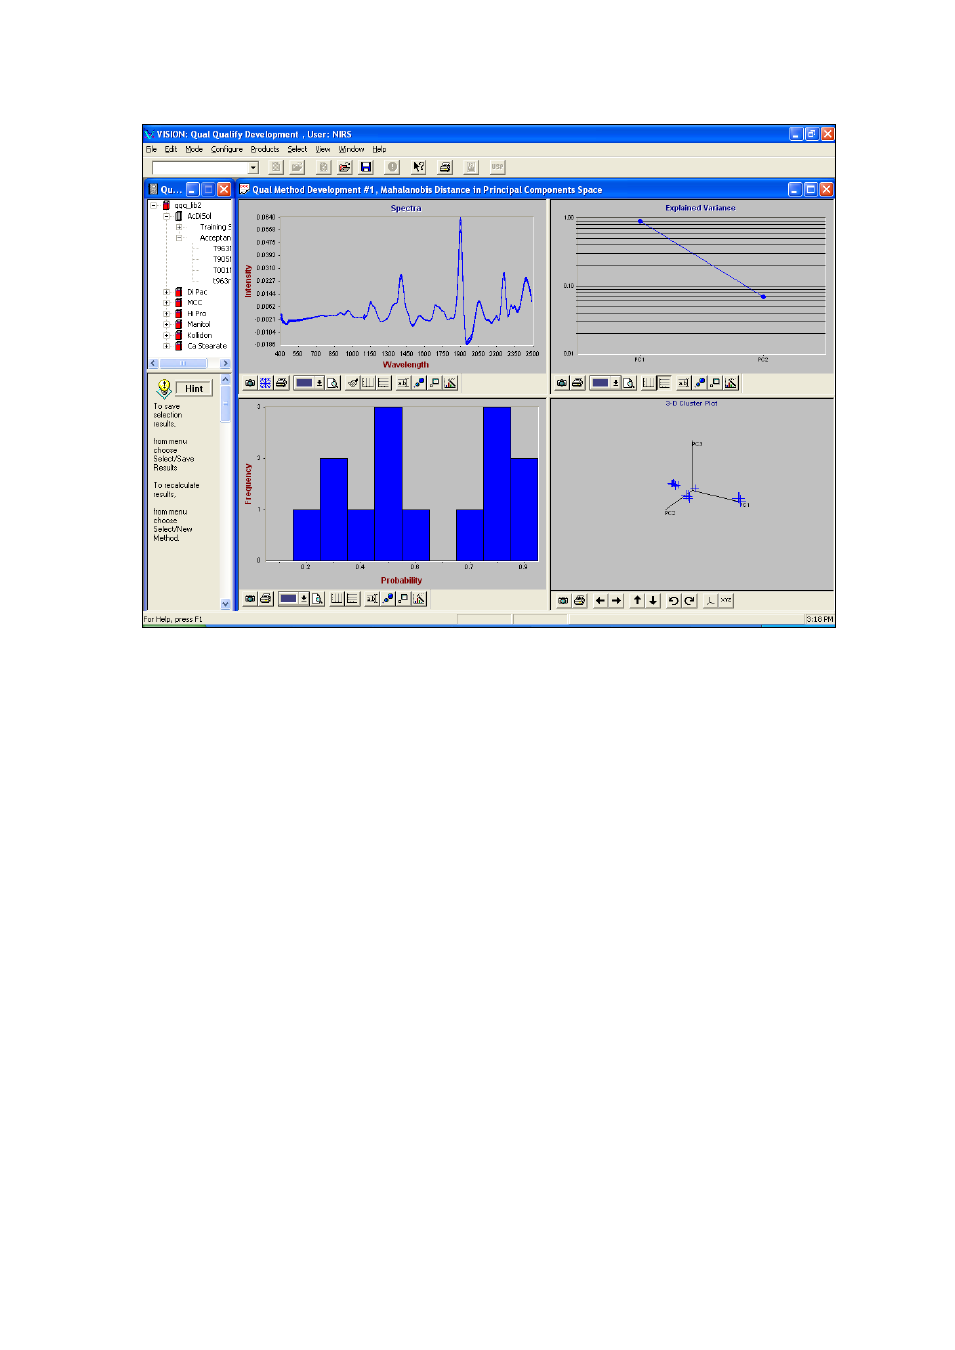Image resolution: width=955 pixels, height=1350 pixels.
Task: Click the tree panel horizontal scrollbar left arrow
Action: click(x=154, y=363)
